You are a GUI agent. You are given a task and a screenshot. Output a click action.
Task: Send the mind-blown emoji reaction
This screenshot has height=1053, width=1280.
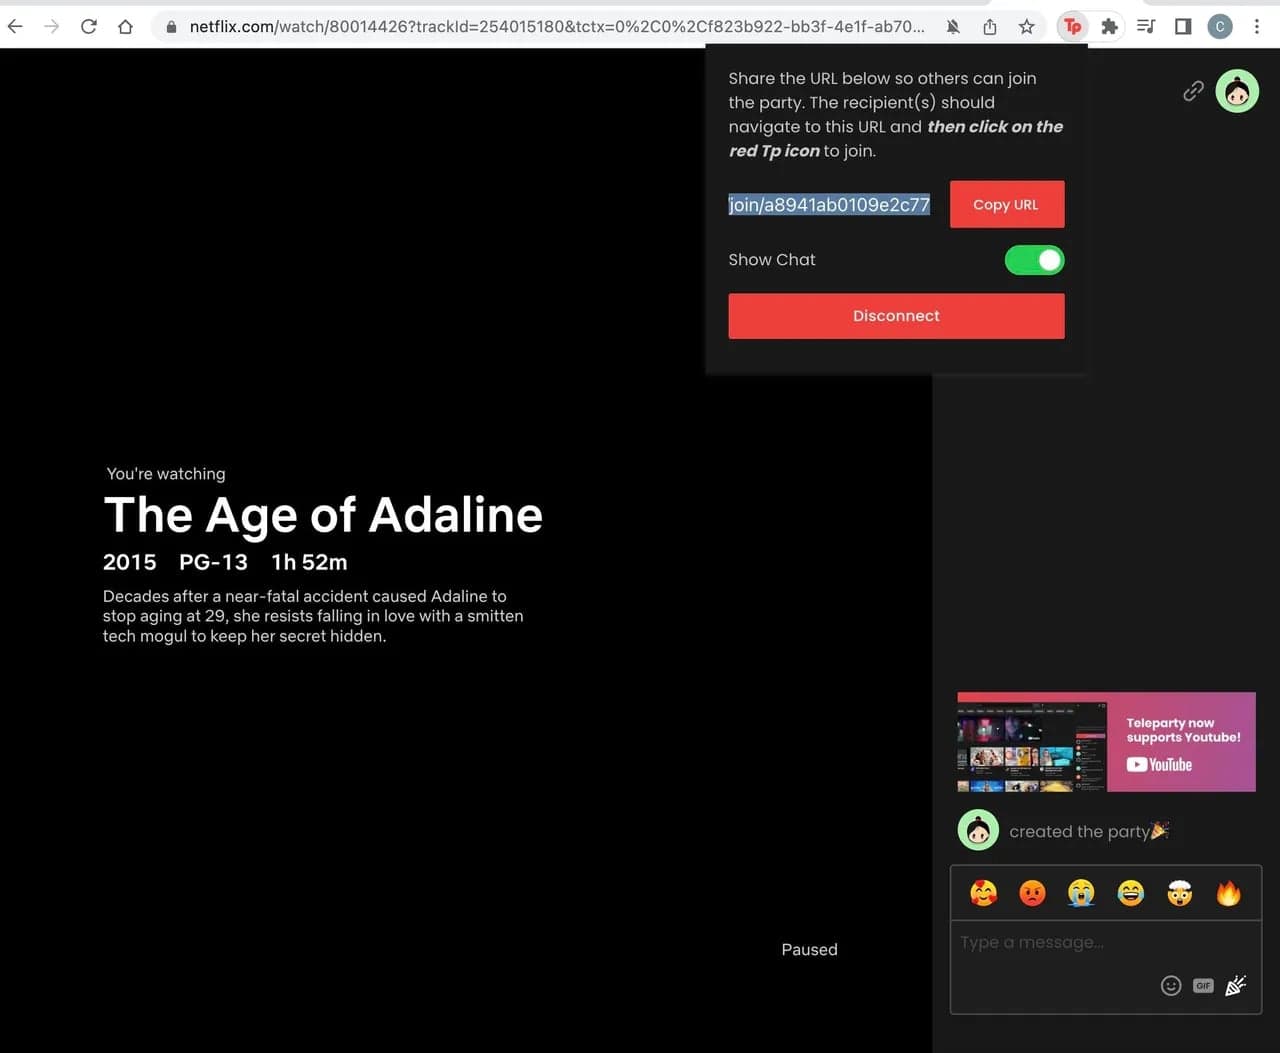pos(1179,892)
